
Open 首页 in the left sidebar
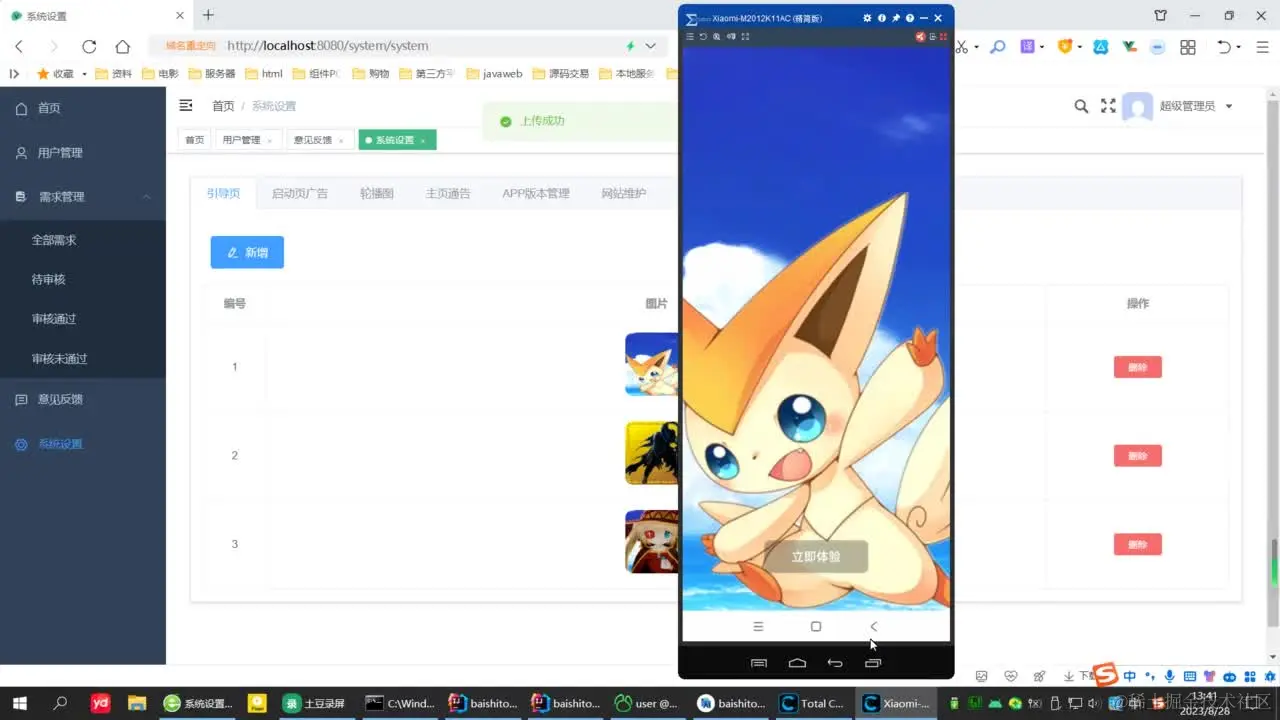[83, 108]
